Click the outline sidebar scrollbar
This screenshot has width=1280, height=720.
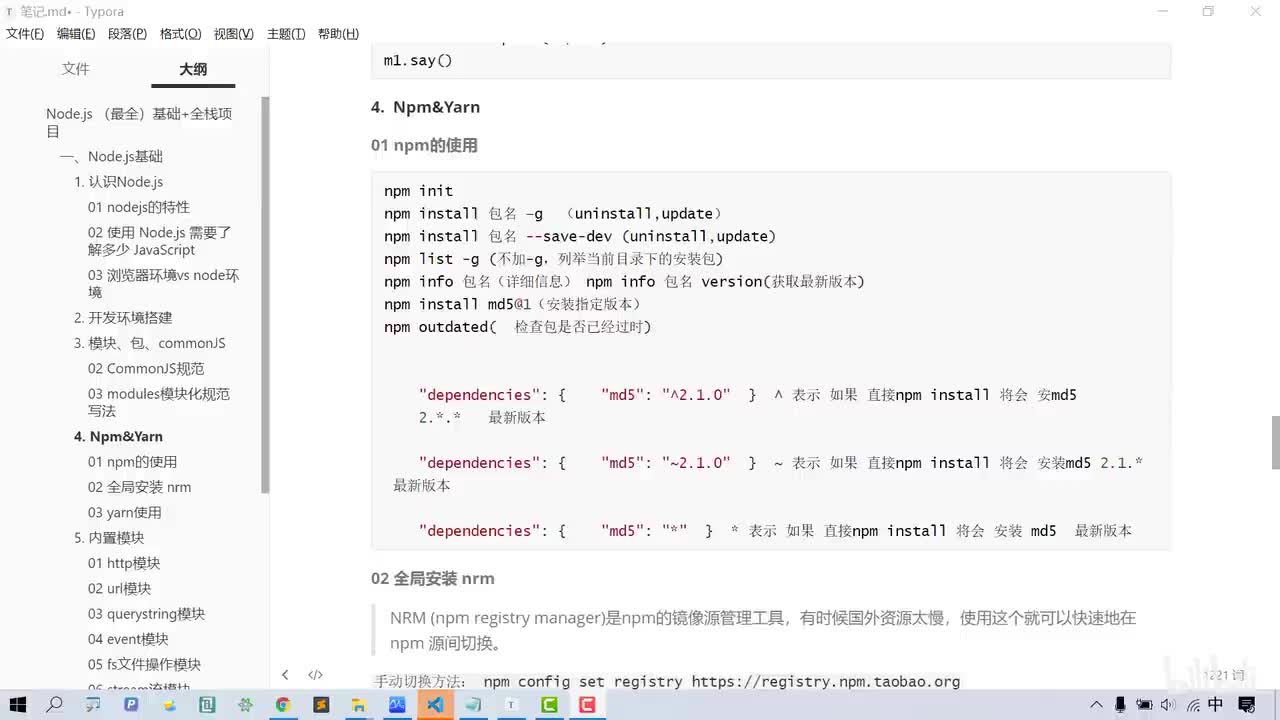point(265,295)
